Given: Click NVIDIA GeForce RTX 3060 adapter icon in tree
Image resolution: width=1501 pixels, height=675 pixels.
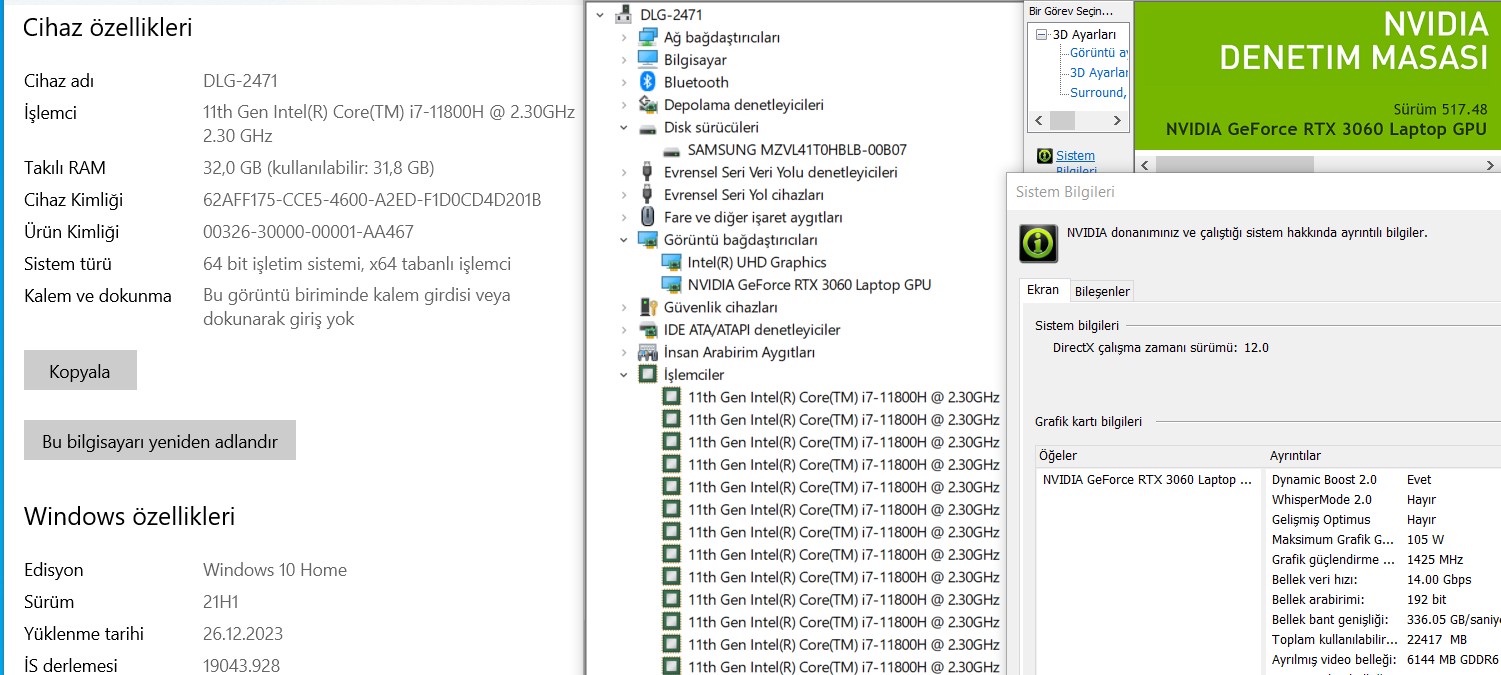Looking at the screenshot, I should click(671, 285).
